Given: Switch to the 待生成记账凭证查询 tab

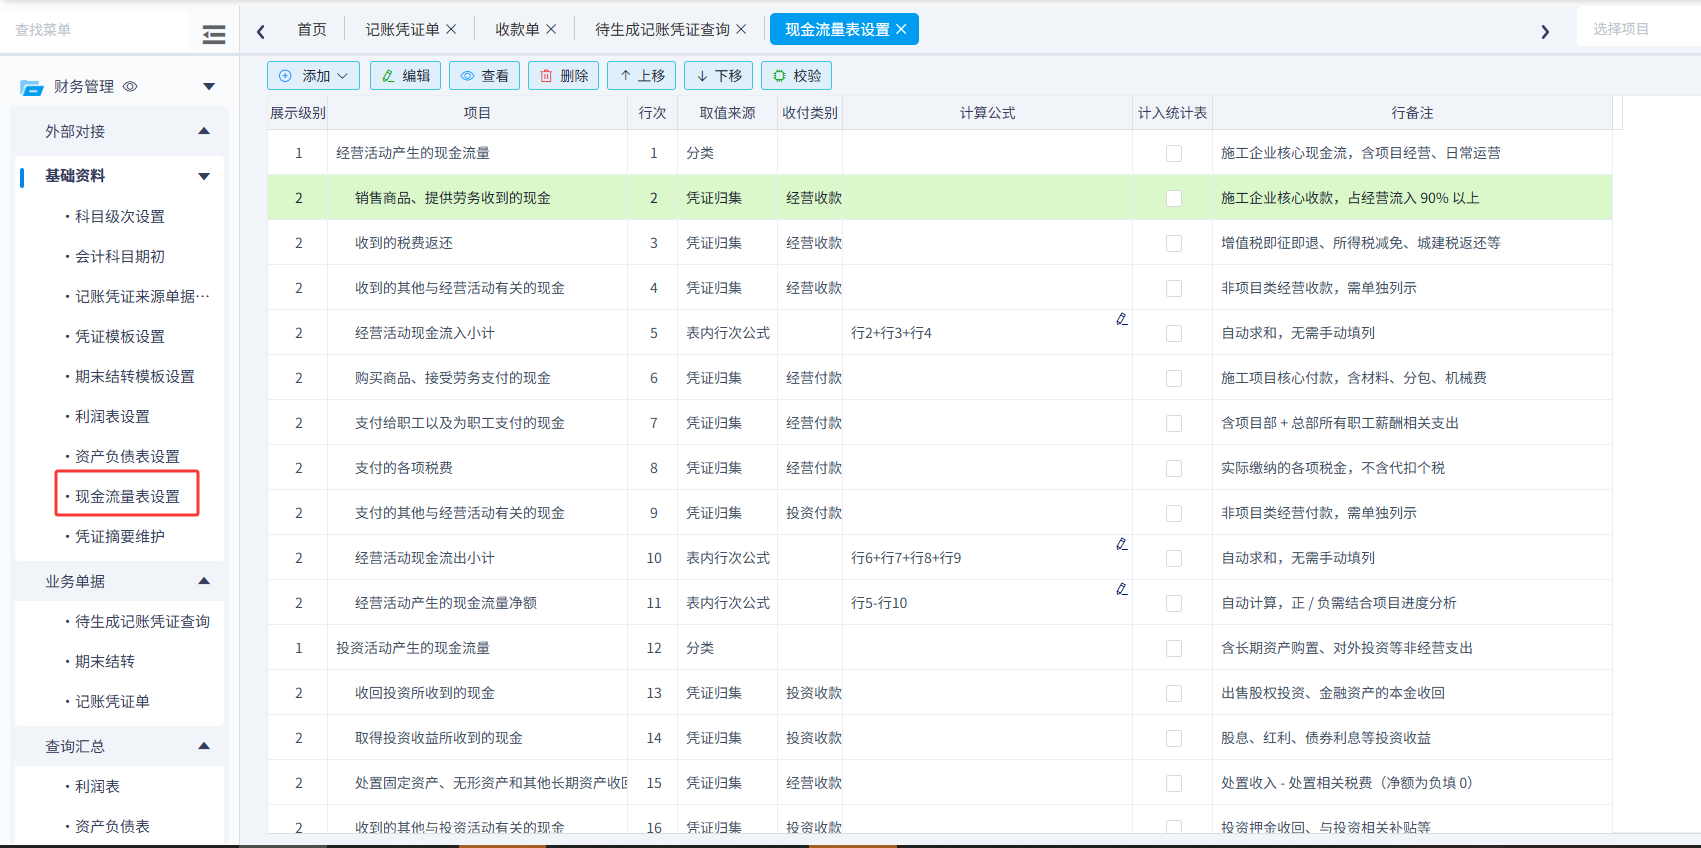Looking at the screenshot, I should (x=662, y=29).
